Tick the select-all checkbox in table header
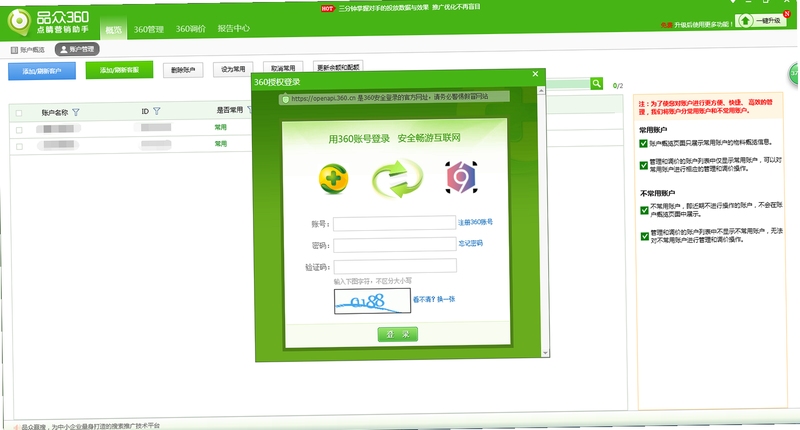800x430 pixels. [19, 113]
